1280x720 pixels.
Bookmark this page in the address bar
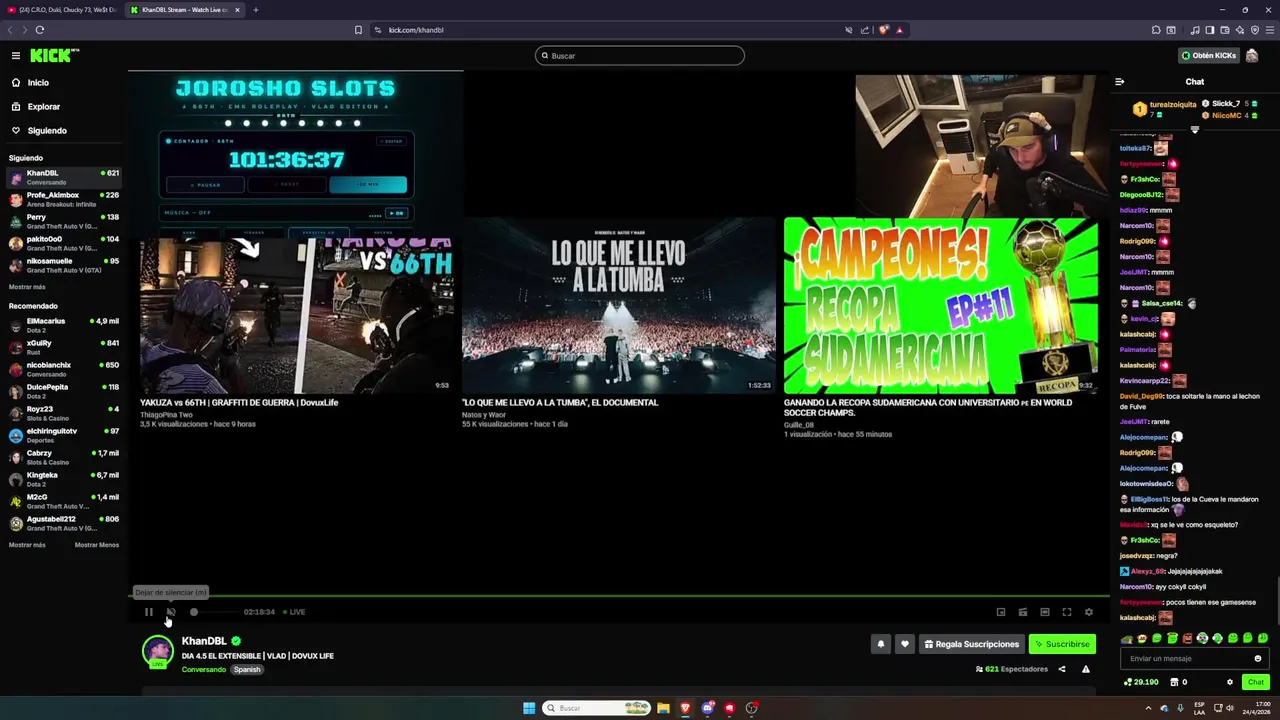(x=358, y=30)
